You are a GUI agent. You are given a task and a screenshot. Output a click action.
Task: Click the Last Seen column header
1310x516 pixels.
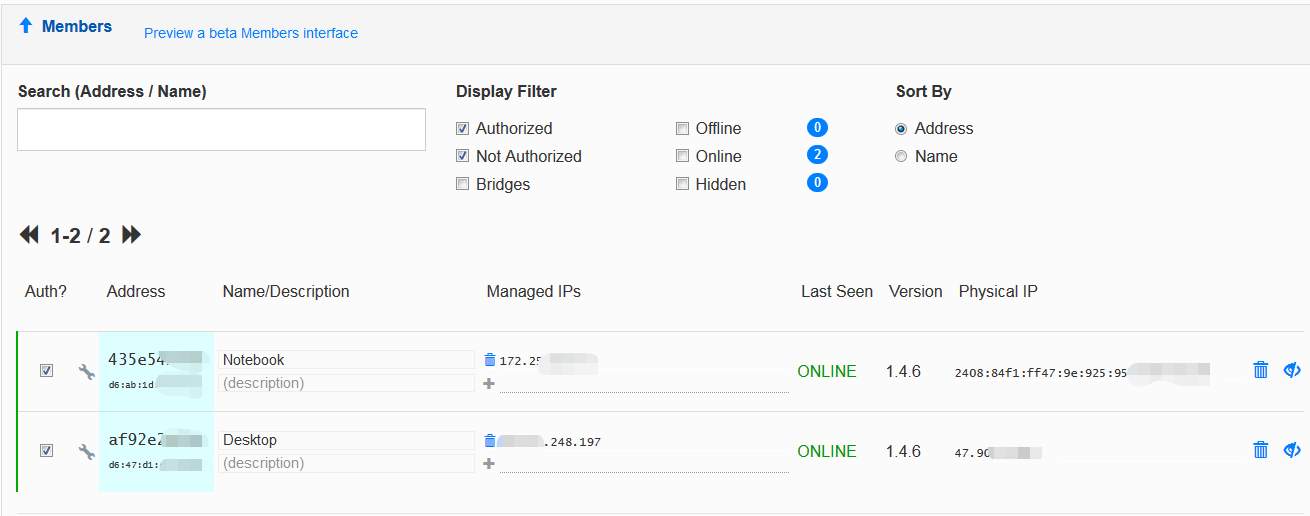tap(837, 292)
